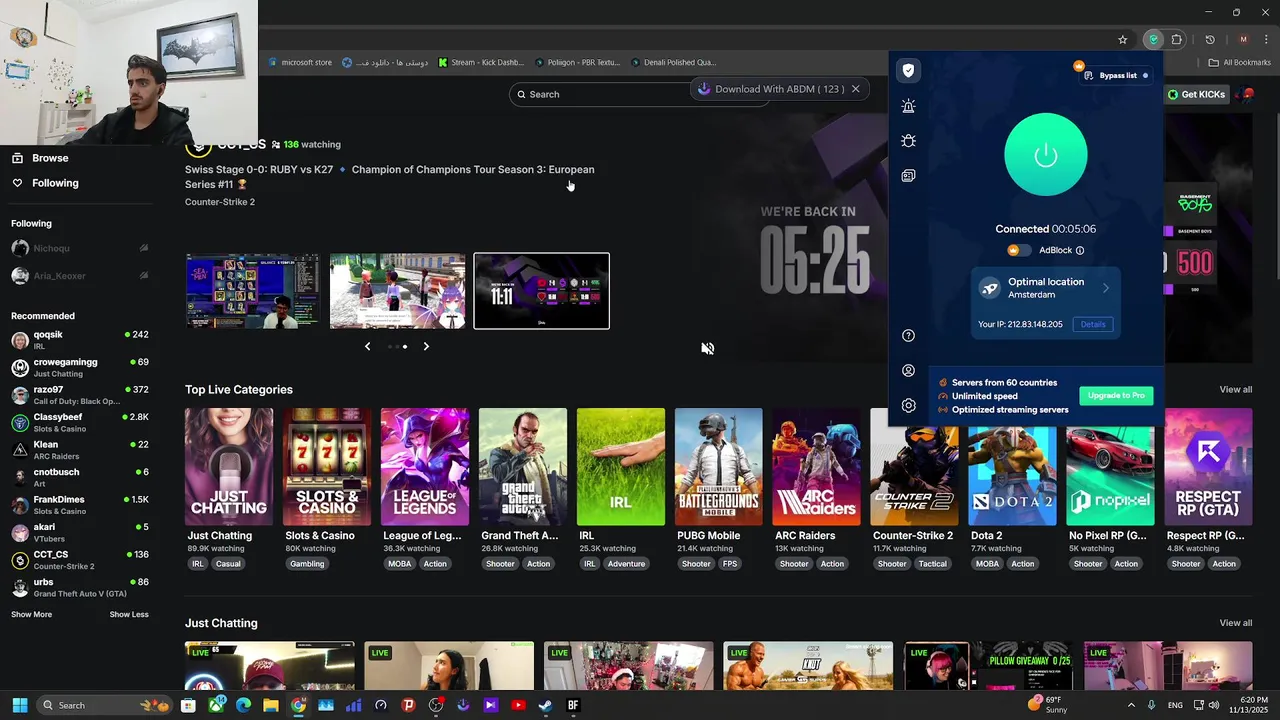Open Chrome history clock icon

click(x=1210, y=40)
